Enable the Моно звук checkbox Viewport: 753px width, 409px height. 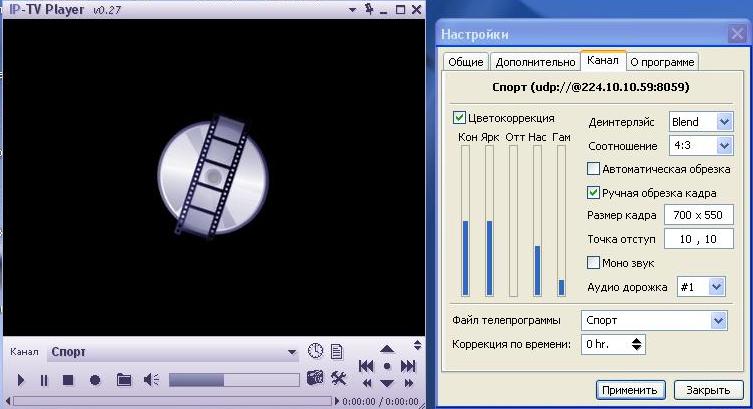pyautogui.click(x=593, y=262)
